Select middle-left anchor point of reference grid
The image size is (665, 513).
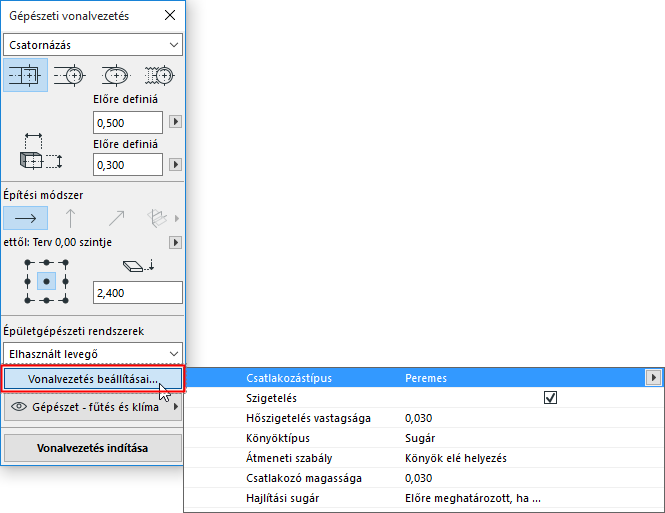coord(28,282)
